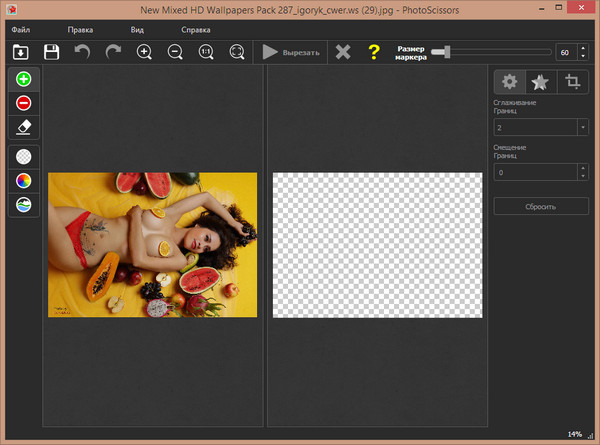
Task: Zoom out with the minus magnifier
Action: click(x=175, y=52)
